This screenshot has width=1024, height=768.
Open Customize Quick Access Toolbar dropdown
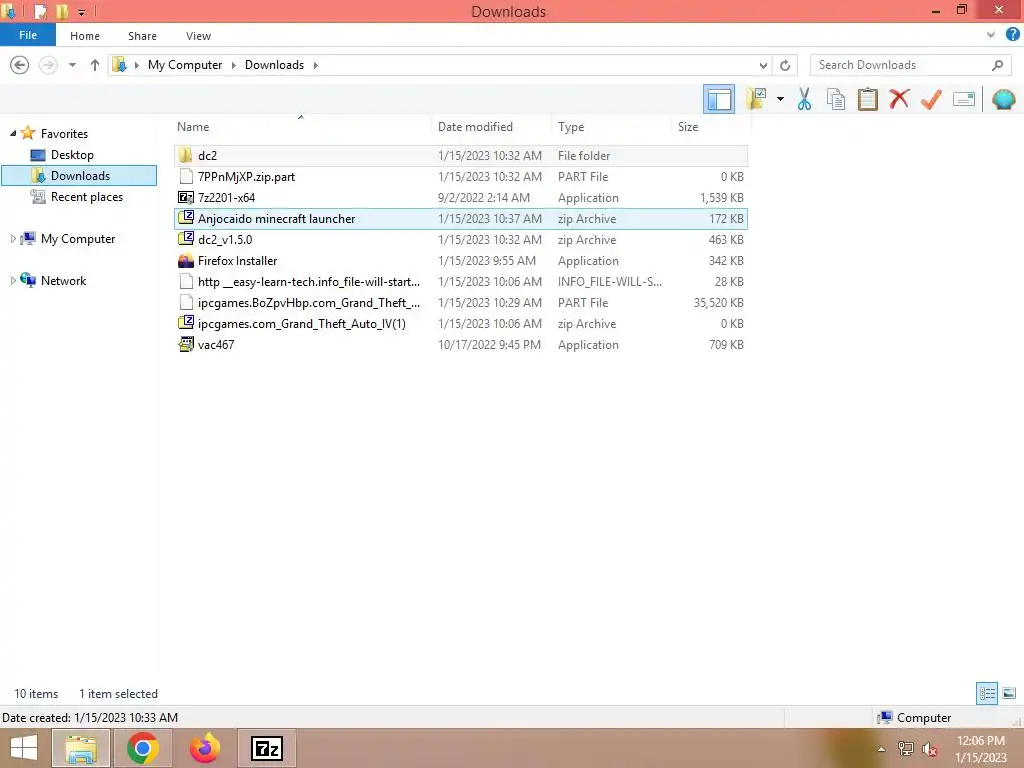tap(82, 12)
